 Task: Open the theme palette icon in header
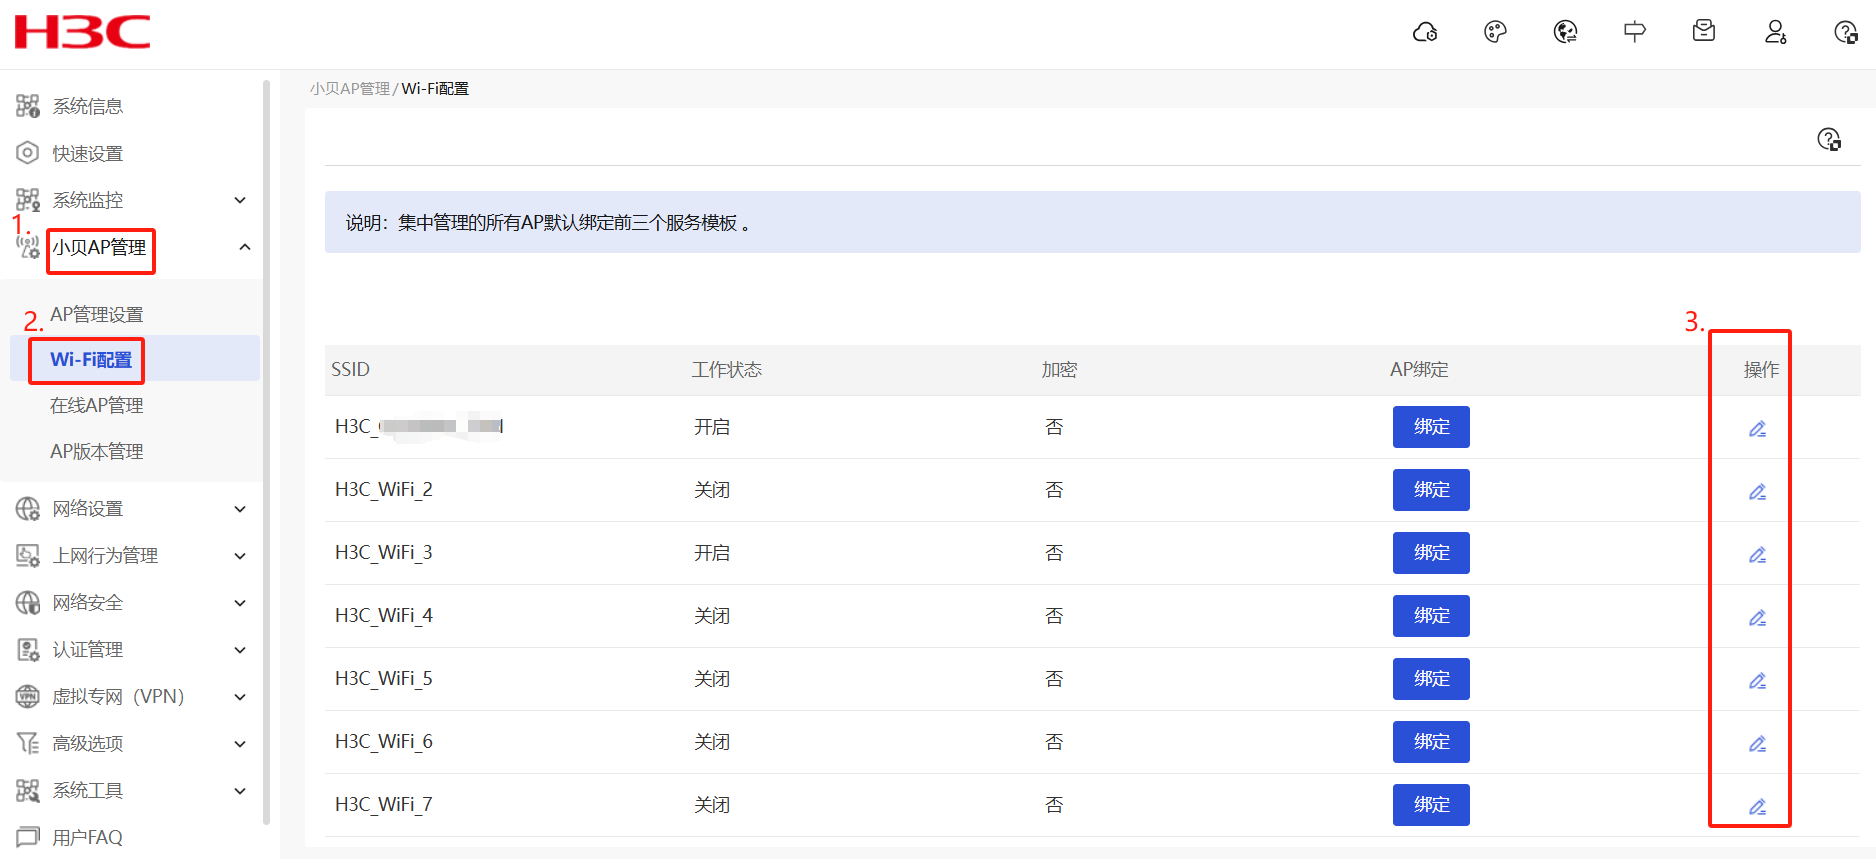coord(1495,32)
